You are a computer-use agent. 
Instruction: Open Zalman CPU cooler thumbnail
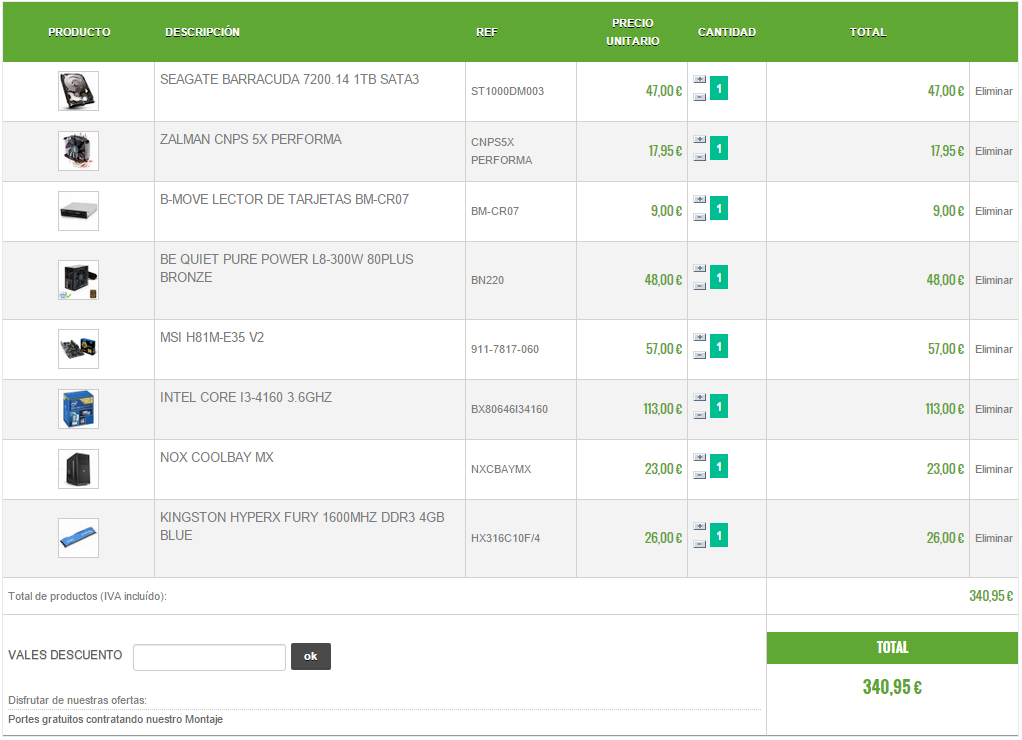78,151
